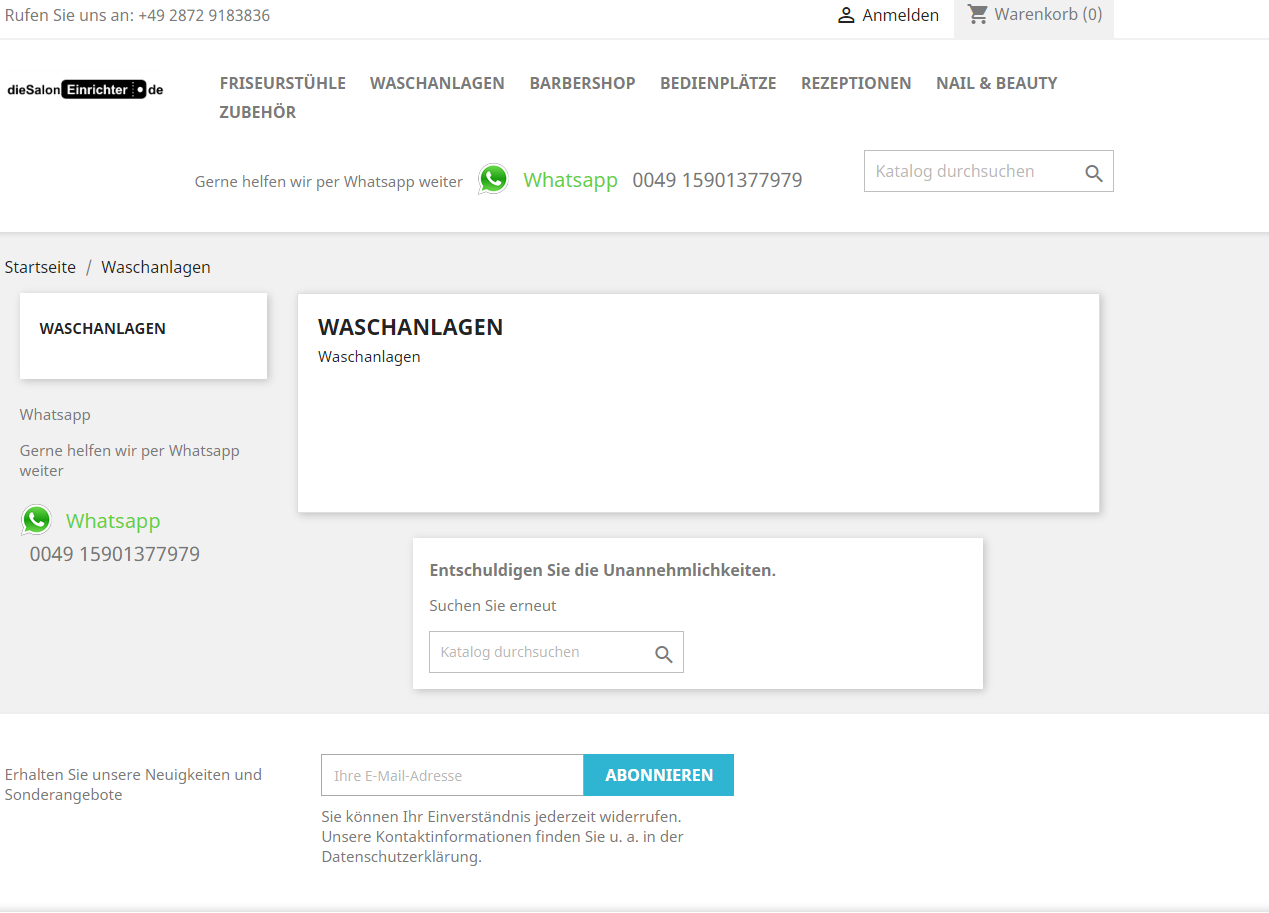The image size is (1269, 913).
Task: Click the green Whatsapp link in sidebar
Action: 113,521
